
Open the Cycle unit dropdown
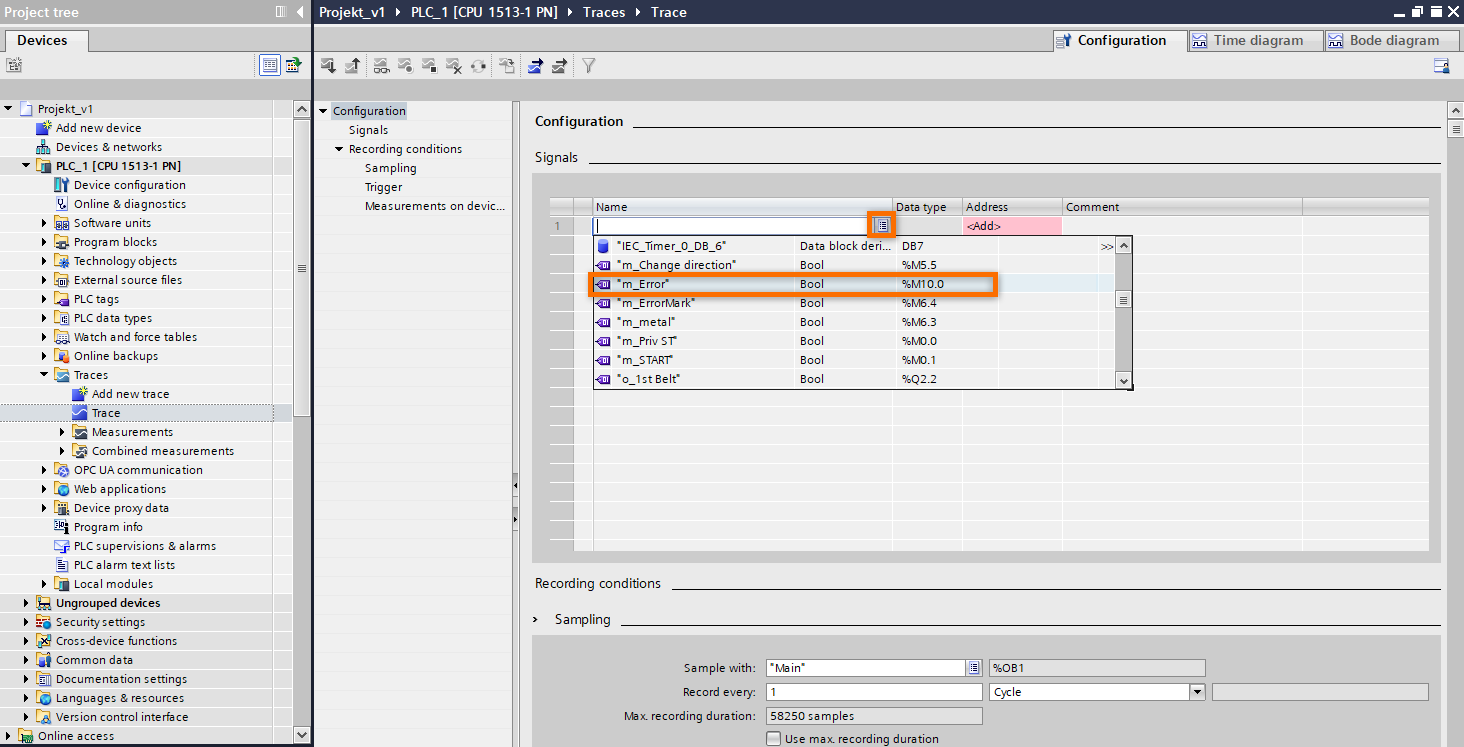click(1196, 692)
